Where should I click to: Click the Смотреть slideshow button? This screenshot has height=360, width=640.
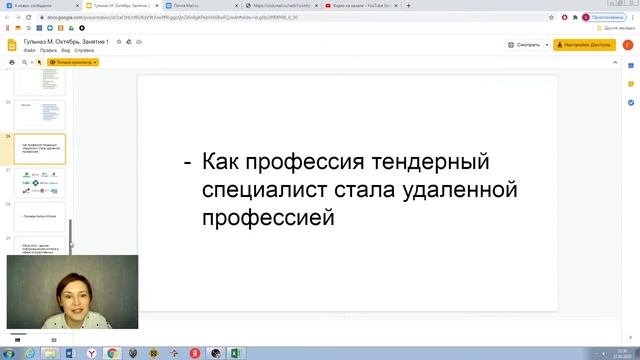click(524, 45)
